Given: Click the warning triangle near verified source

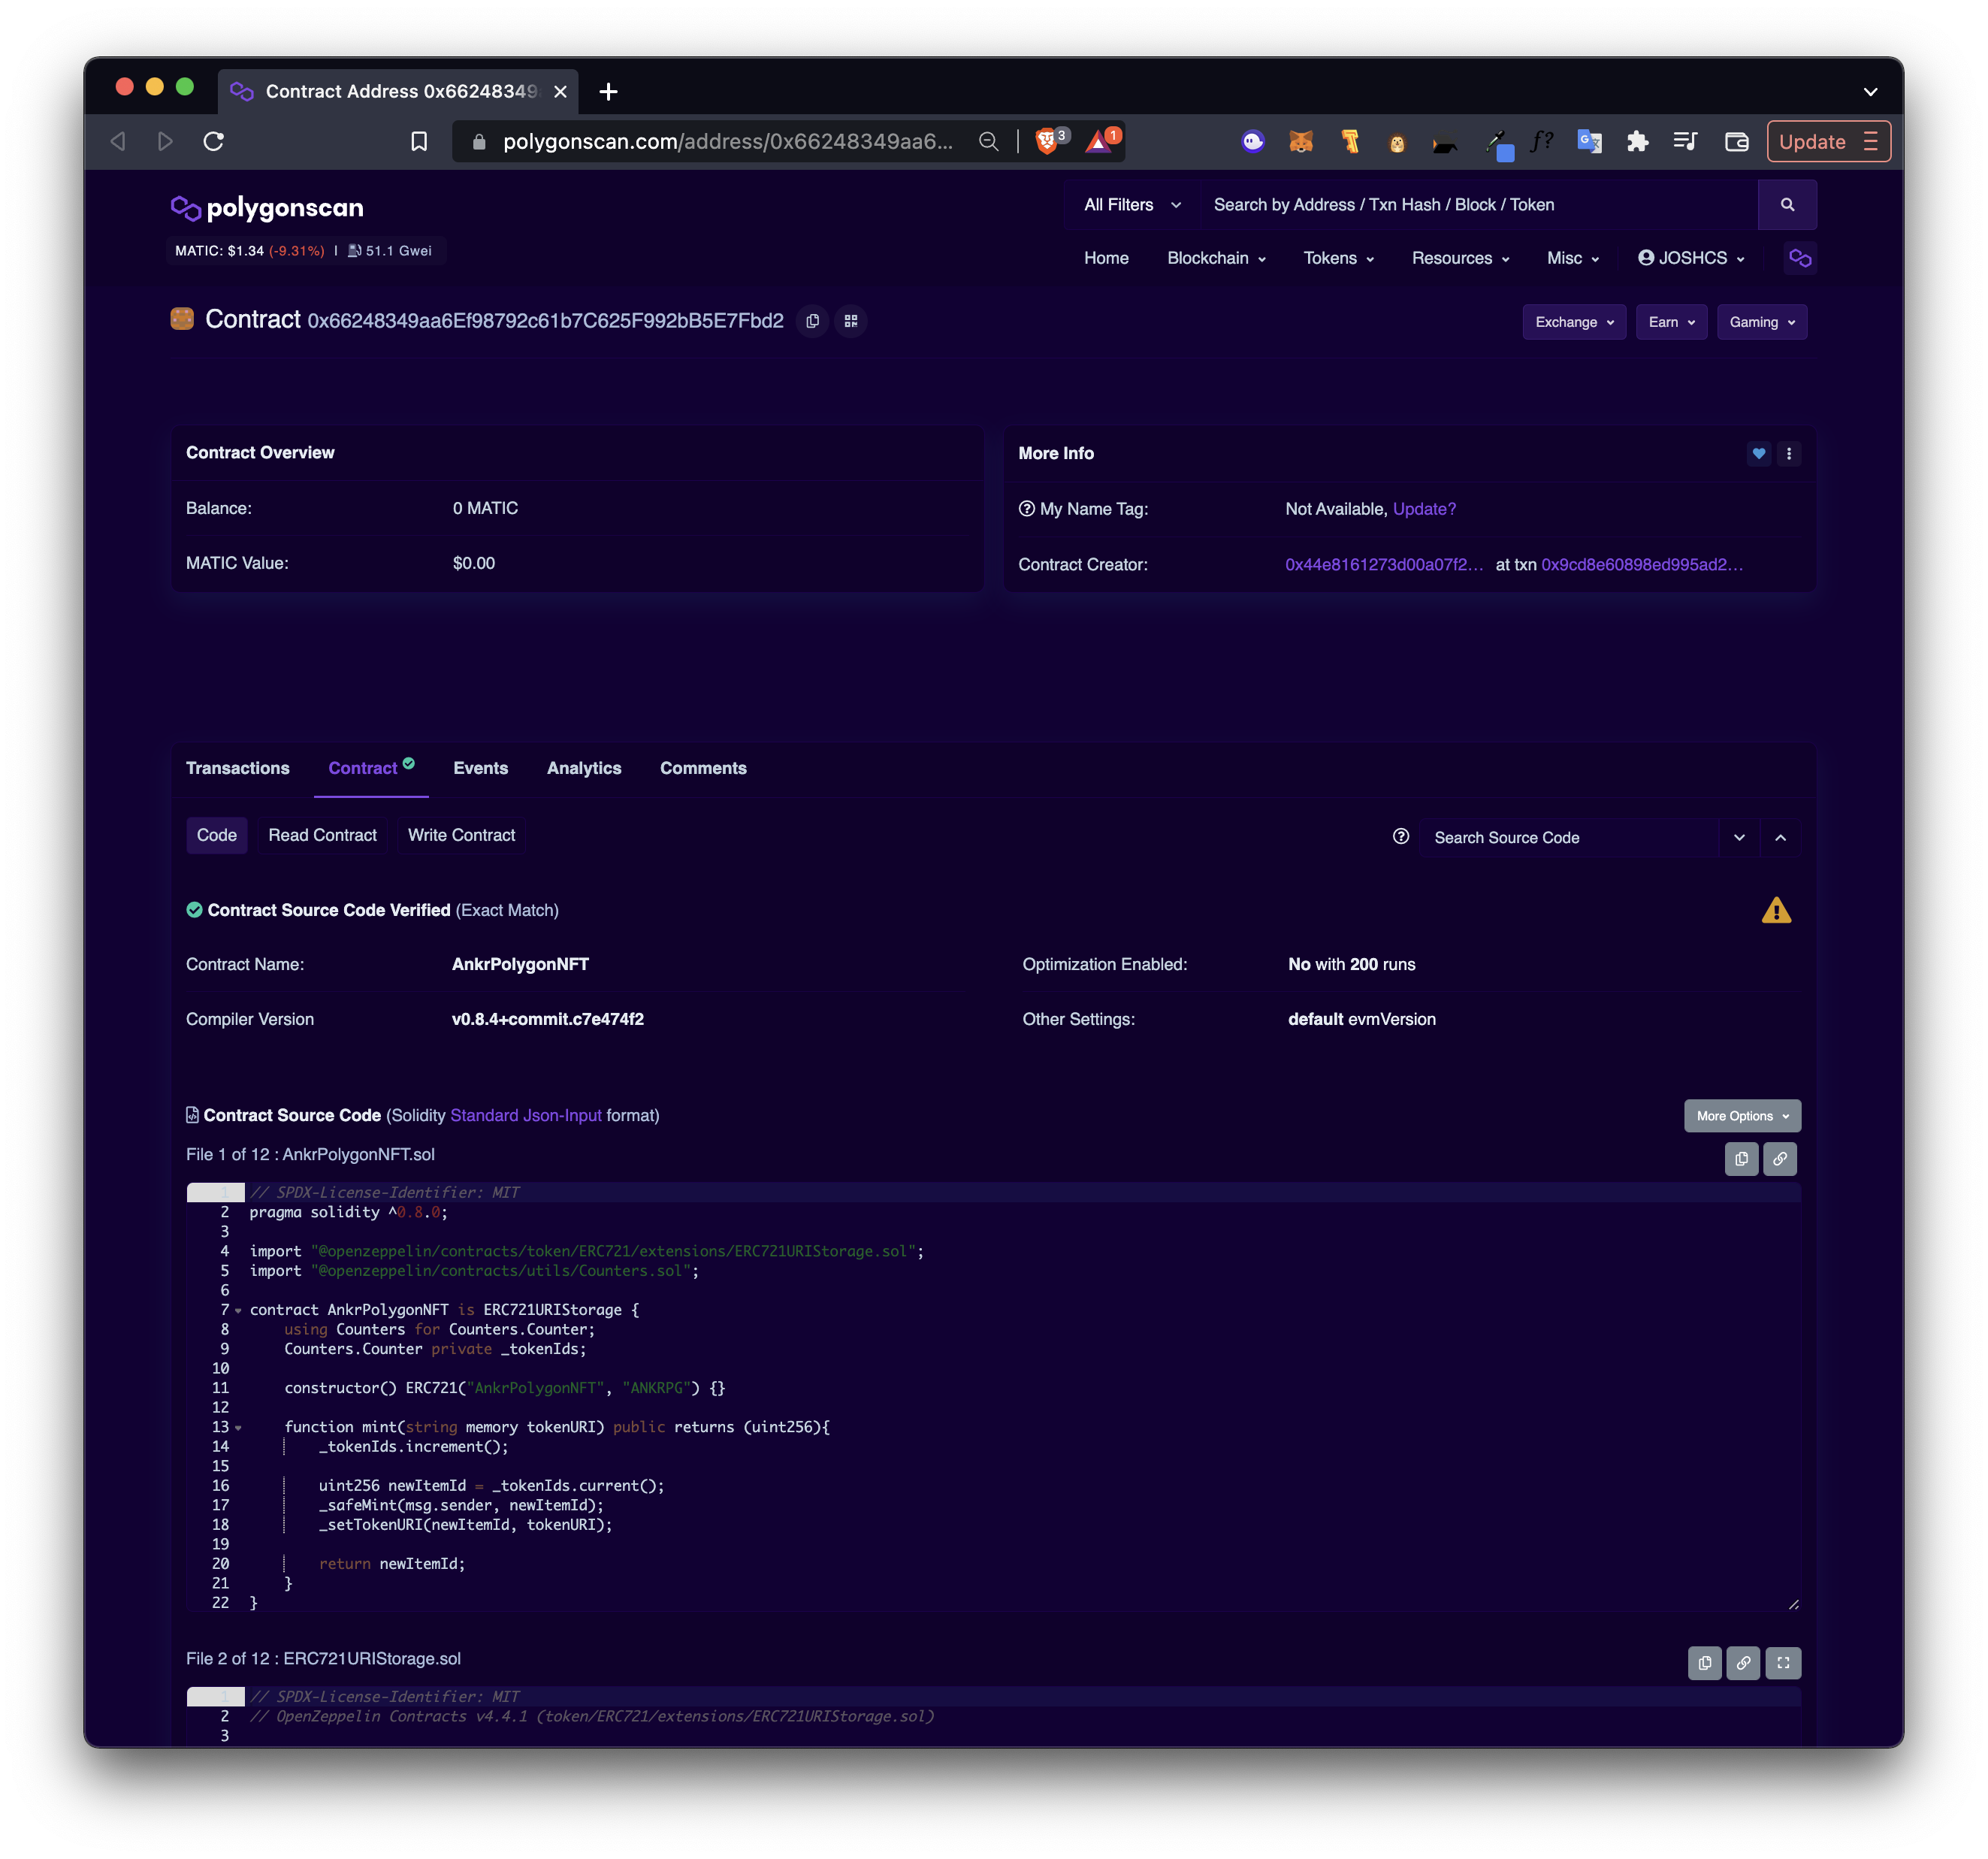Looking at the screenshot, I should coord(1777,909).
